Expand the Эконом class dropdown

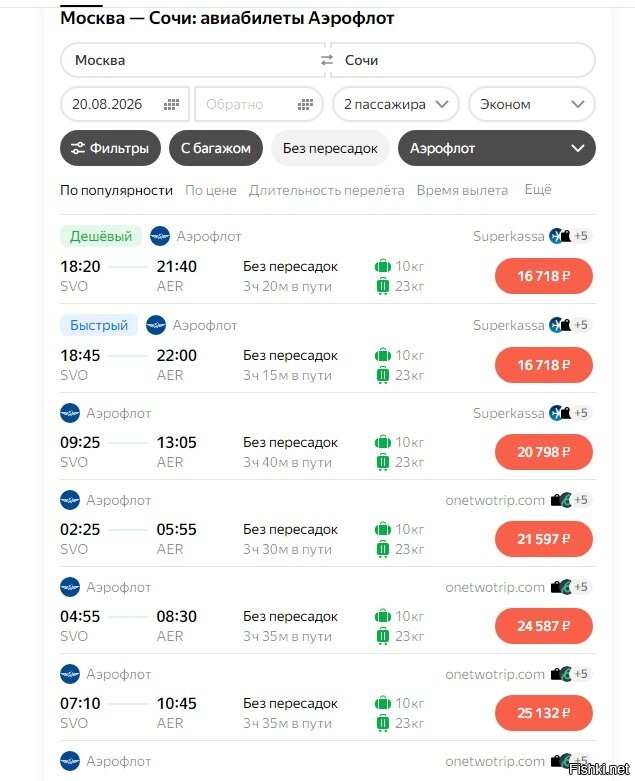(x=531, y=104)
